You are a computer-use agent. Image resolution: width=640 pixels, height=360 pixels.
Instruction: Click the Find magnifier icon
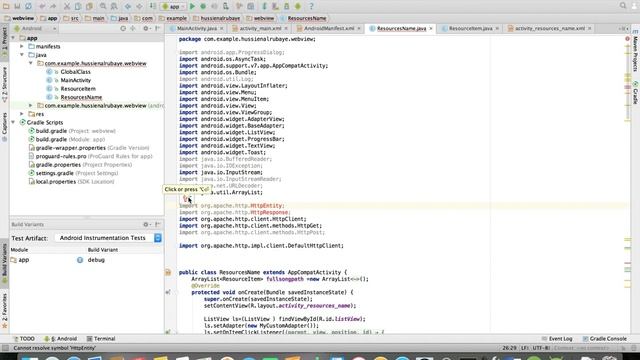click(103, 6)
